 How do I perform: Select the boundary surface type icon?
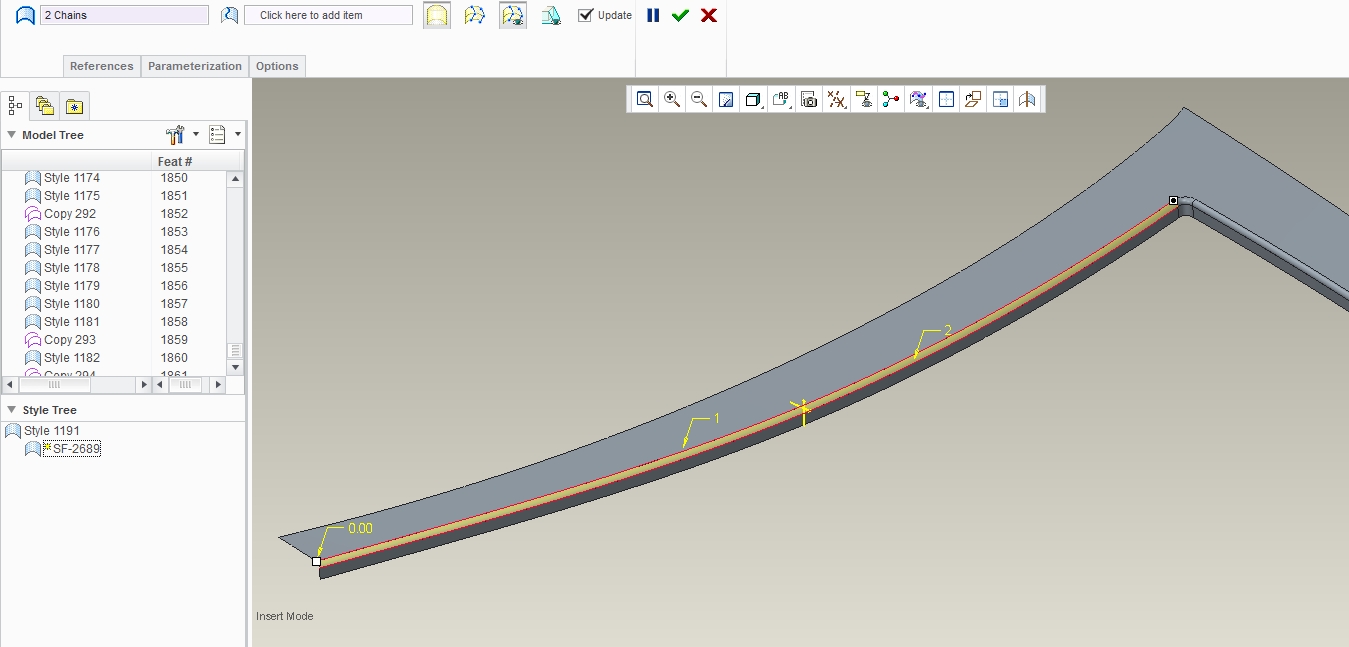437,15
